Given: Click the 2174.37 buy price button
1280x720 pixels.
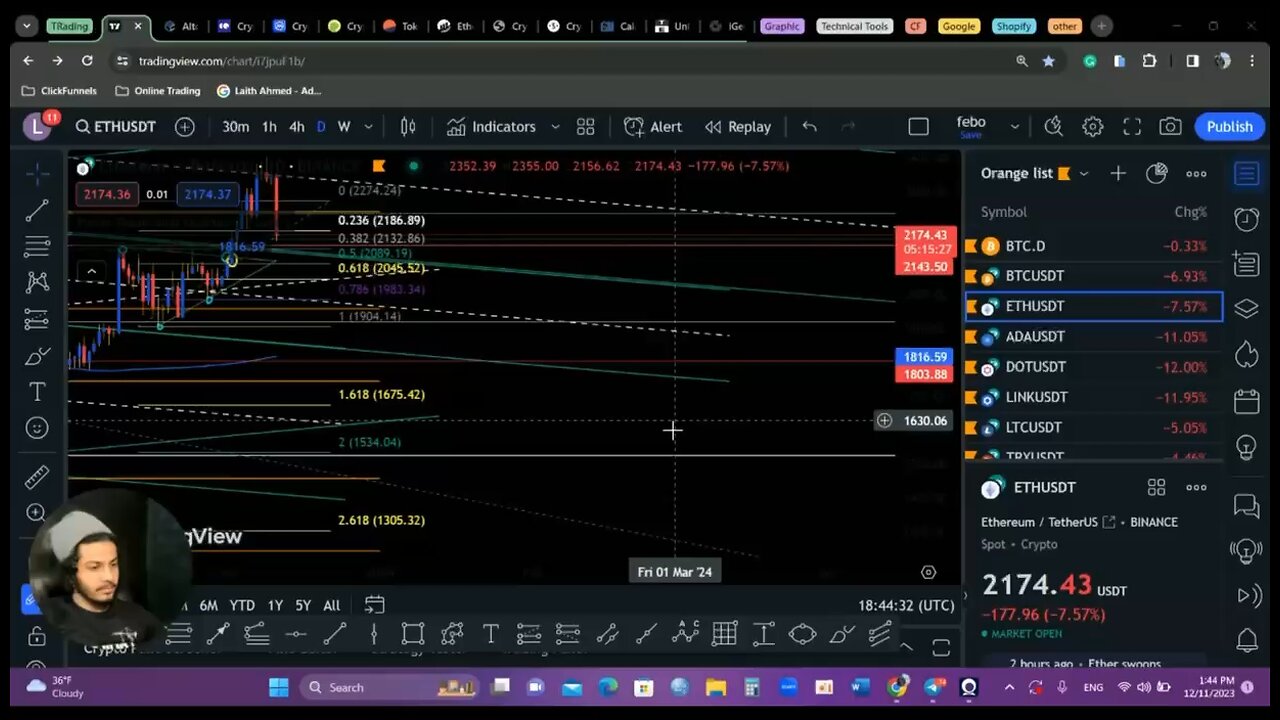Looking at the screenshot, I should tap(207, 194).
